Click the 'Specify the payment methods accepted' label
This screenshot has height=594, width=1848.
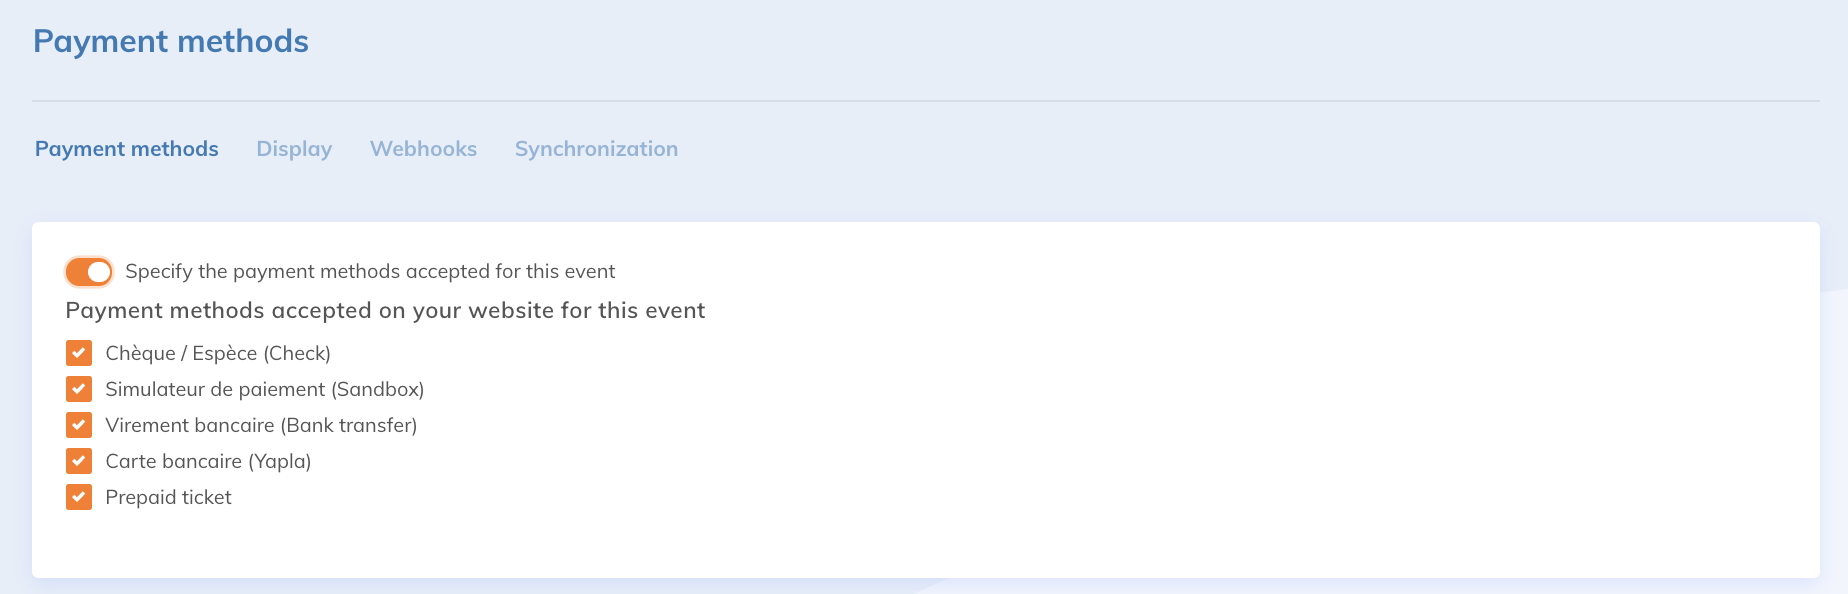(370, 272)
